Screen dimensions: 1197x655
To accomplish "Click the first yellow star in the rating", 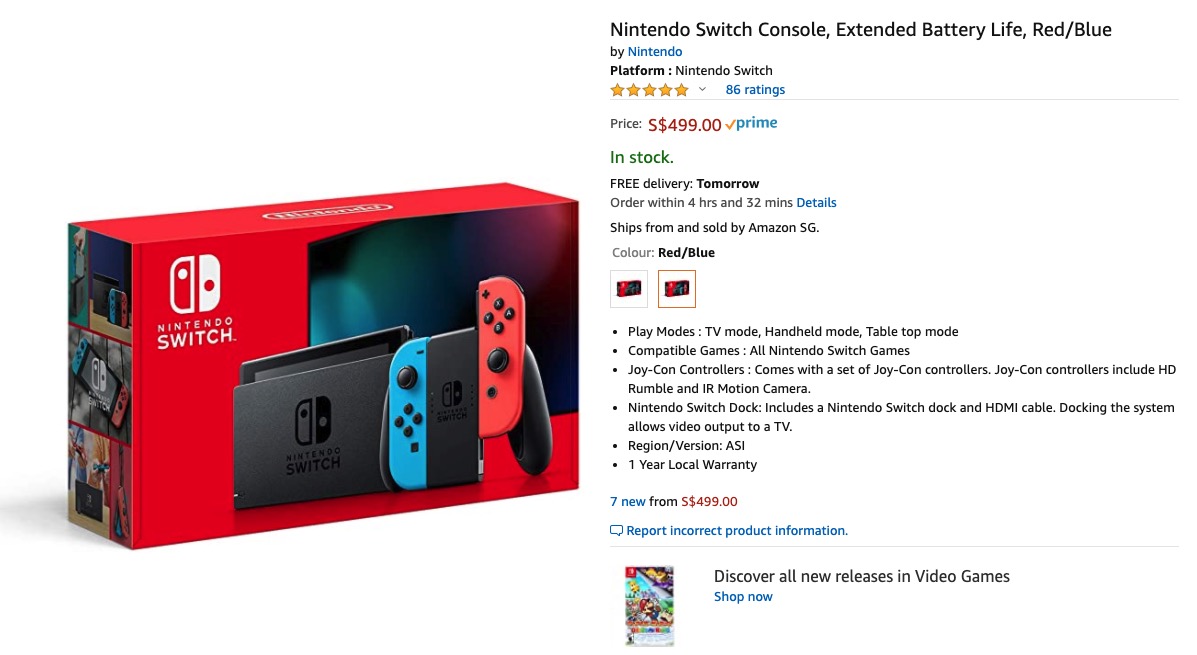I will pyautogui.click(x=617, y=89).
